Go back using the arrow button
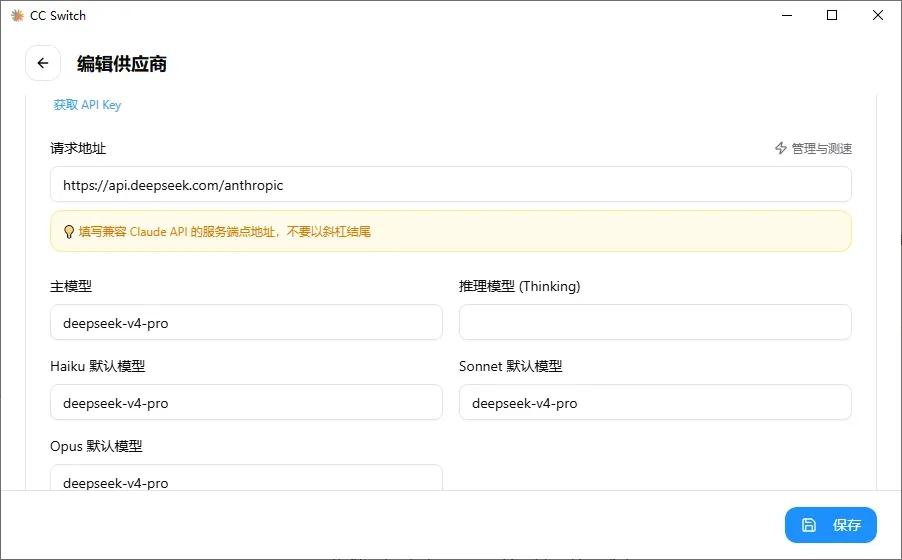Image resolution: width=902 pixels, height=560 pixels. coord(43,63)
